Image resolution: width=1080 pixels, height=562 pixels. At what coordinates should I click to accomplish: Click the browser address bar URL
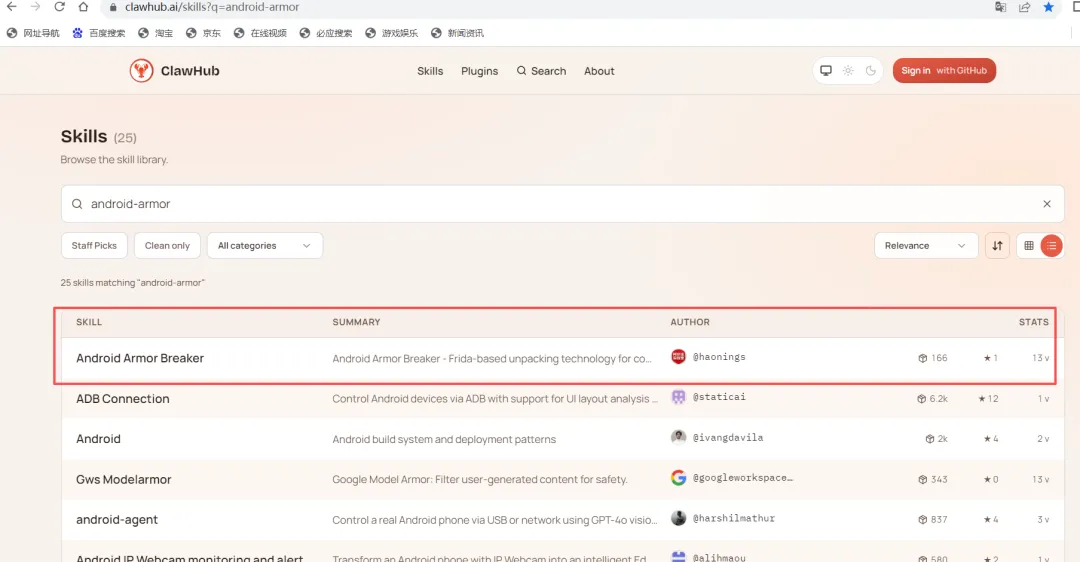tap(212, 7)
